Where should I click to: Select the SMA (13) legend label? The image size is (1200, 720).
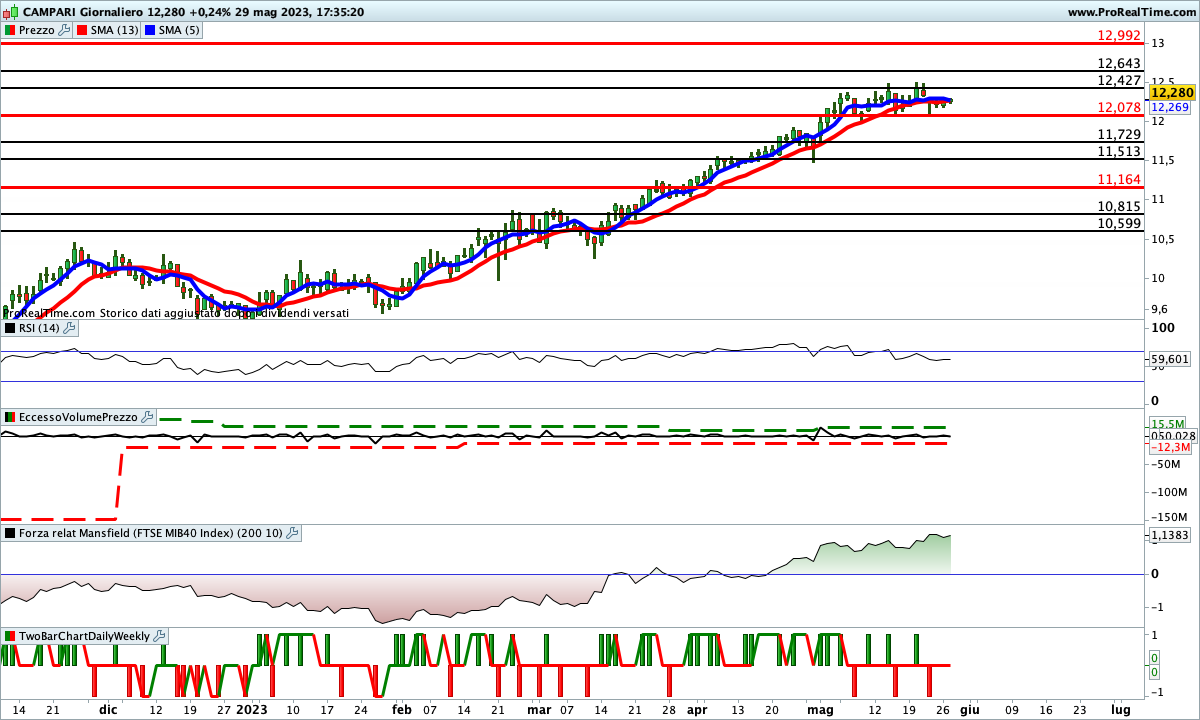(113, 30)
